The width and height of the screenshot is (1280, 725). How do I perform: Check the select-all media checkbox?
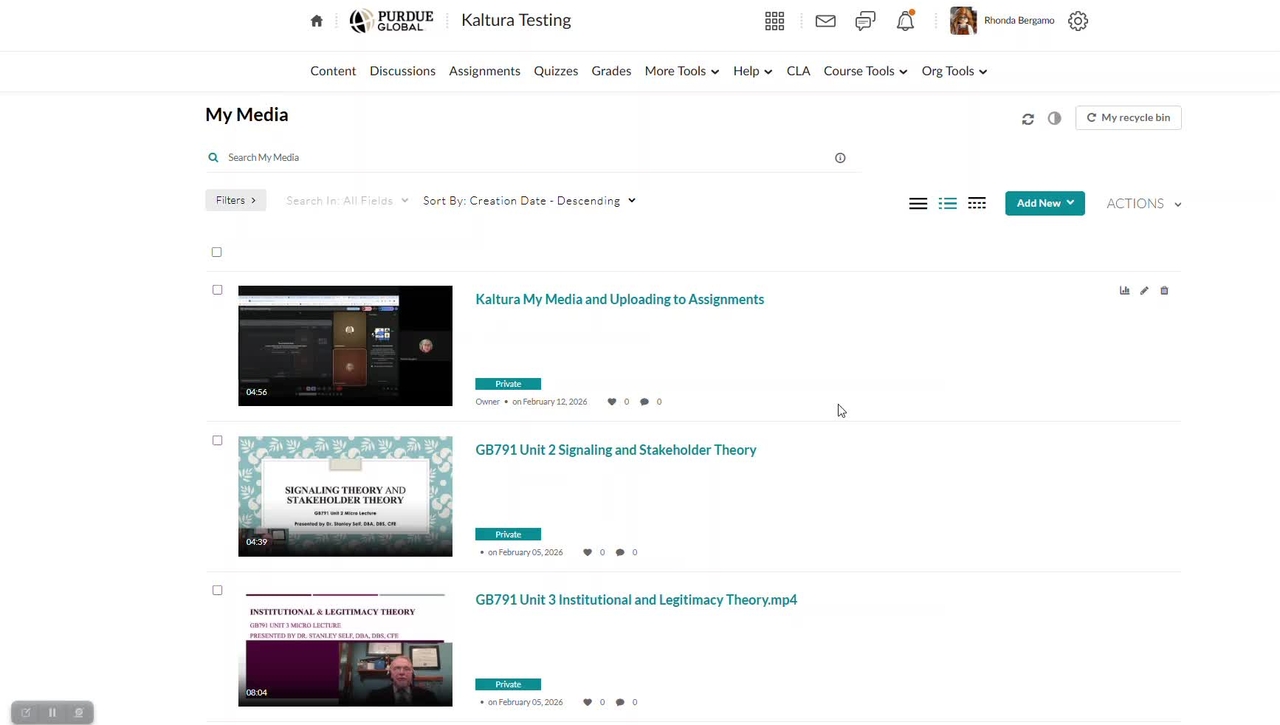tap(217, 252)
